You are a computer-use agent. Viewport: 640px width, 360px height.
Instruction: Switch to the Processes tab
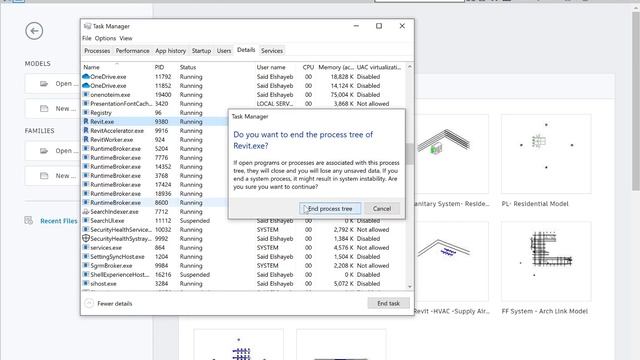pyautogui.click(x=97, y=51)
